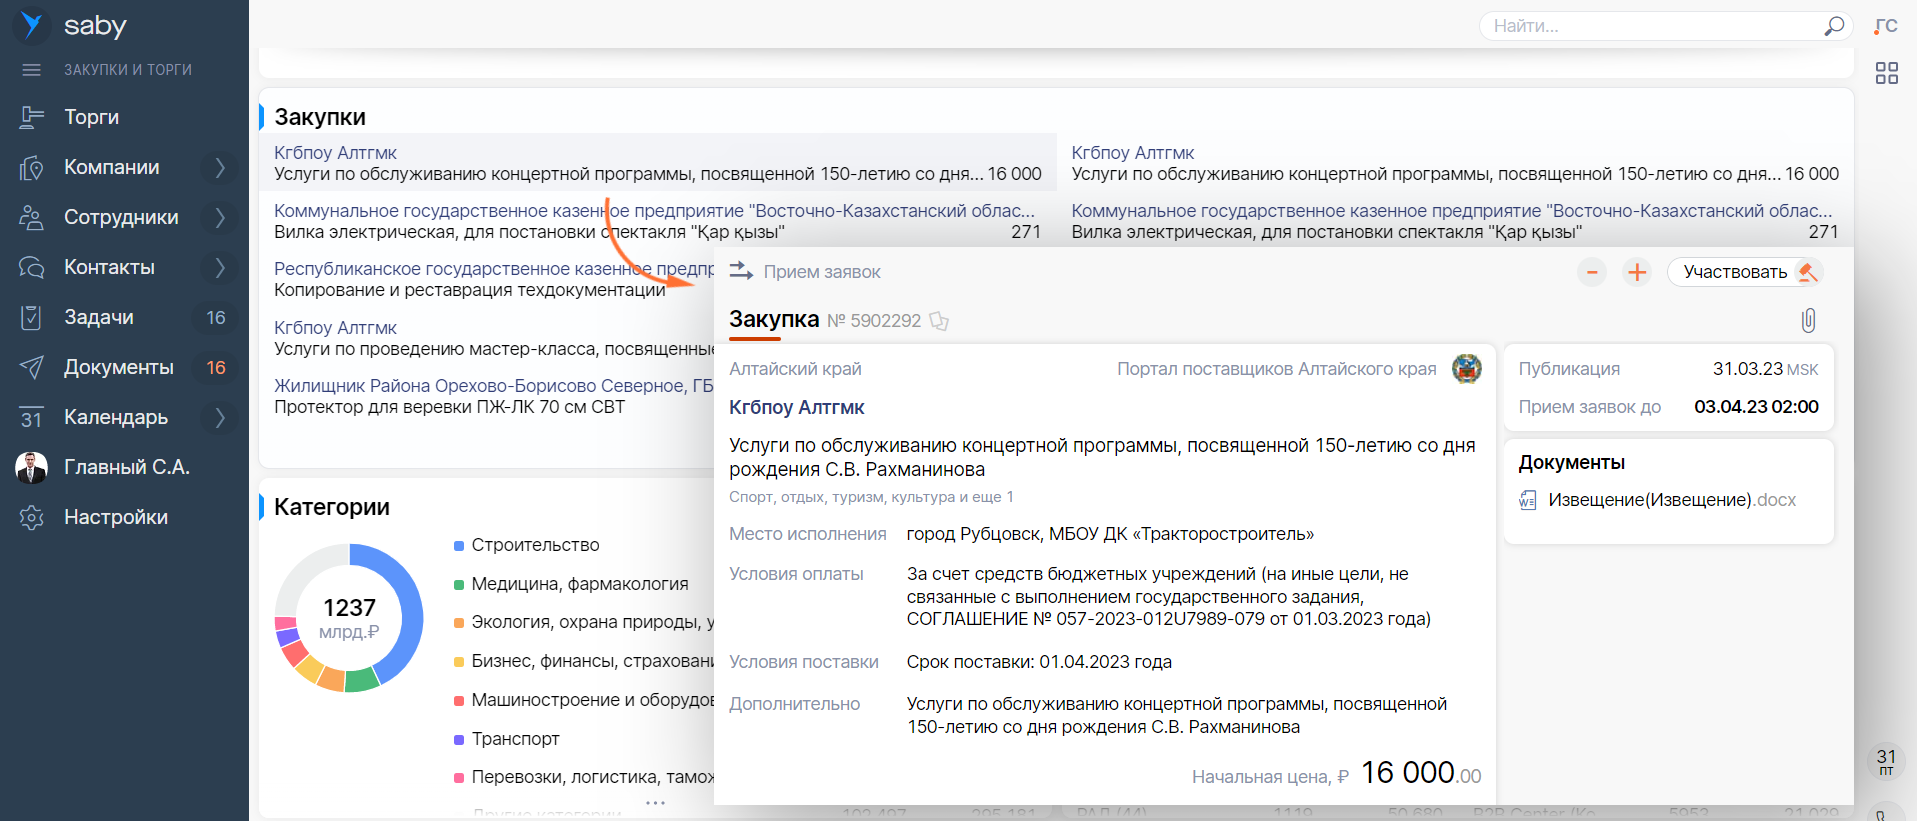The height and width of the screenshot is (821, 1917).
Task: Click the orange plus icon in purchase card
Action: tap(1637, 272)
